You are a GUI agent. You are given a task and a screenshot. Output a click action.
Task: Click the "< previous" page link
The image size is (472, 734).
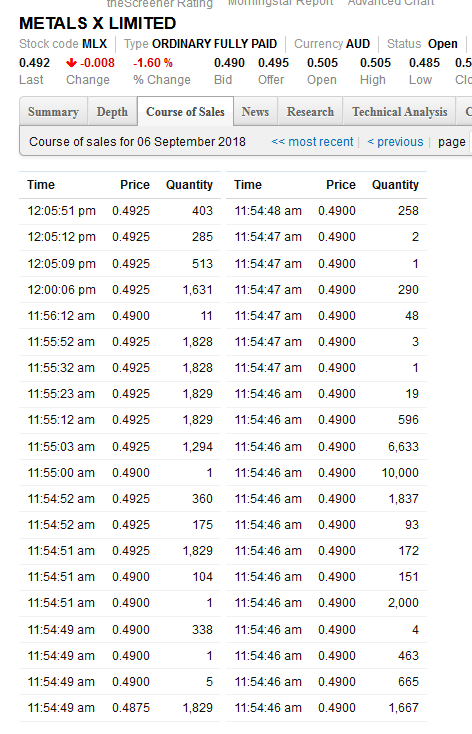[x=395, y=142]
